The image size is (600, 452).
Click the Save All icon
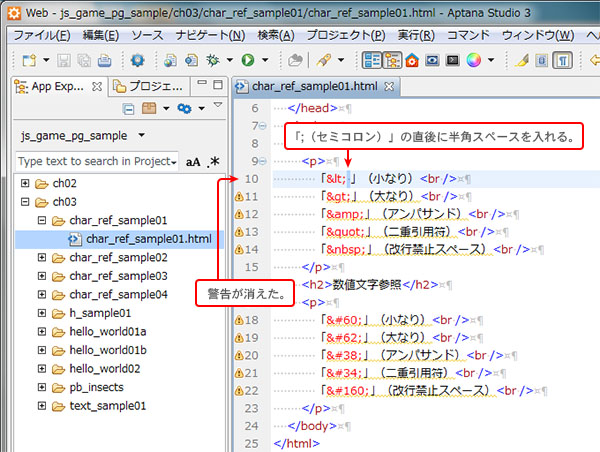(x=84, y=60)
